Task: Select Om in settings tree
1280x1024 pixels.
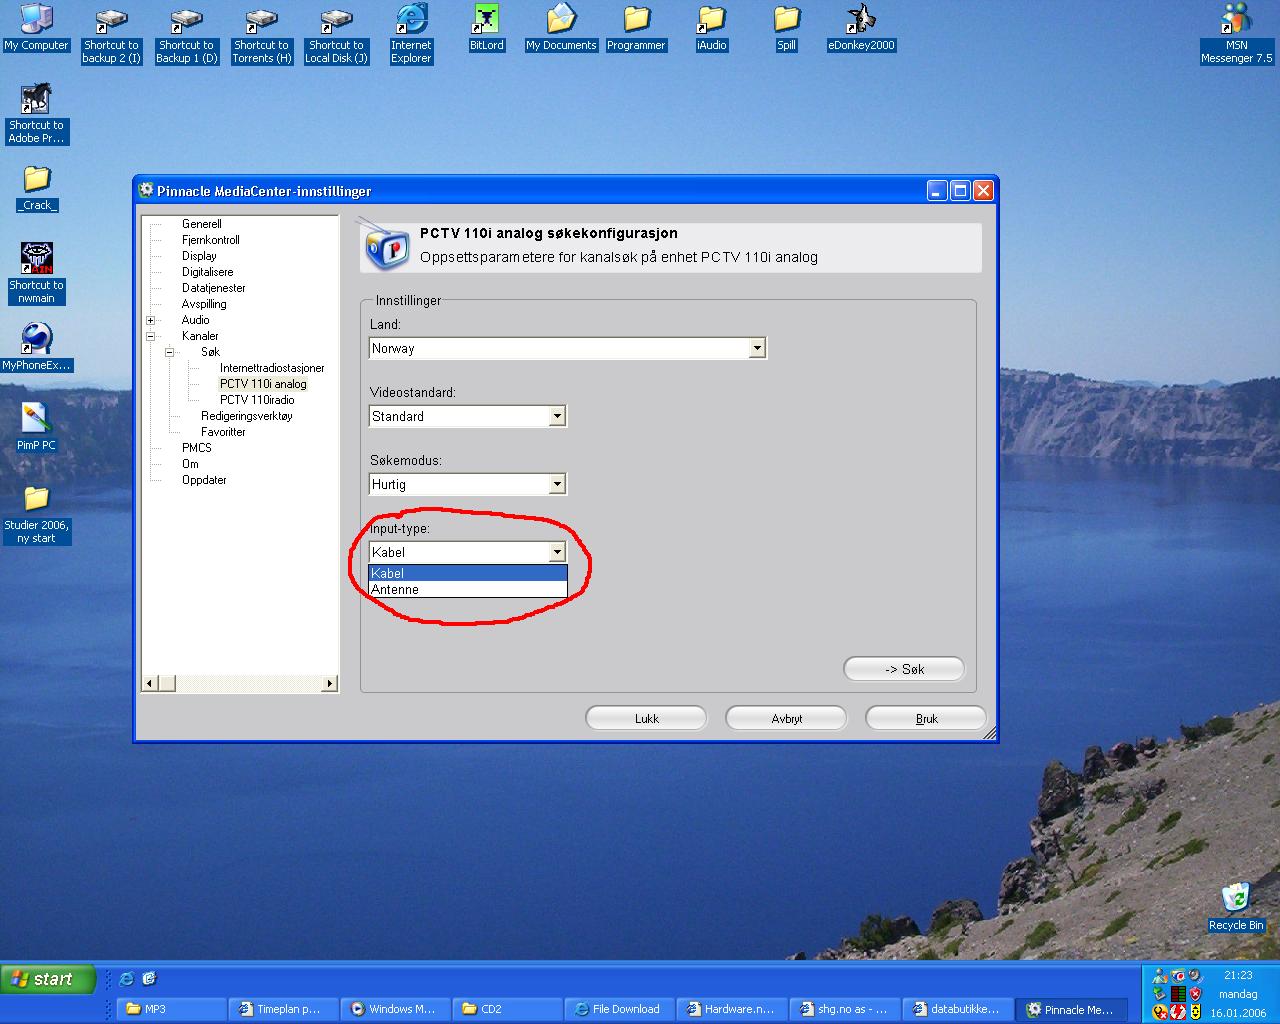Action: point(190,464)
